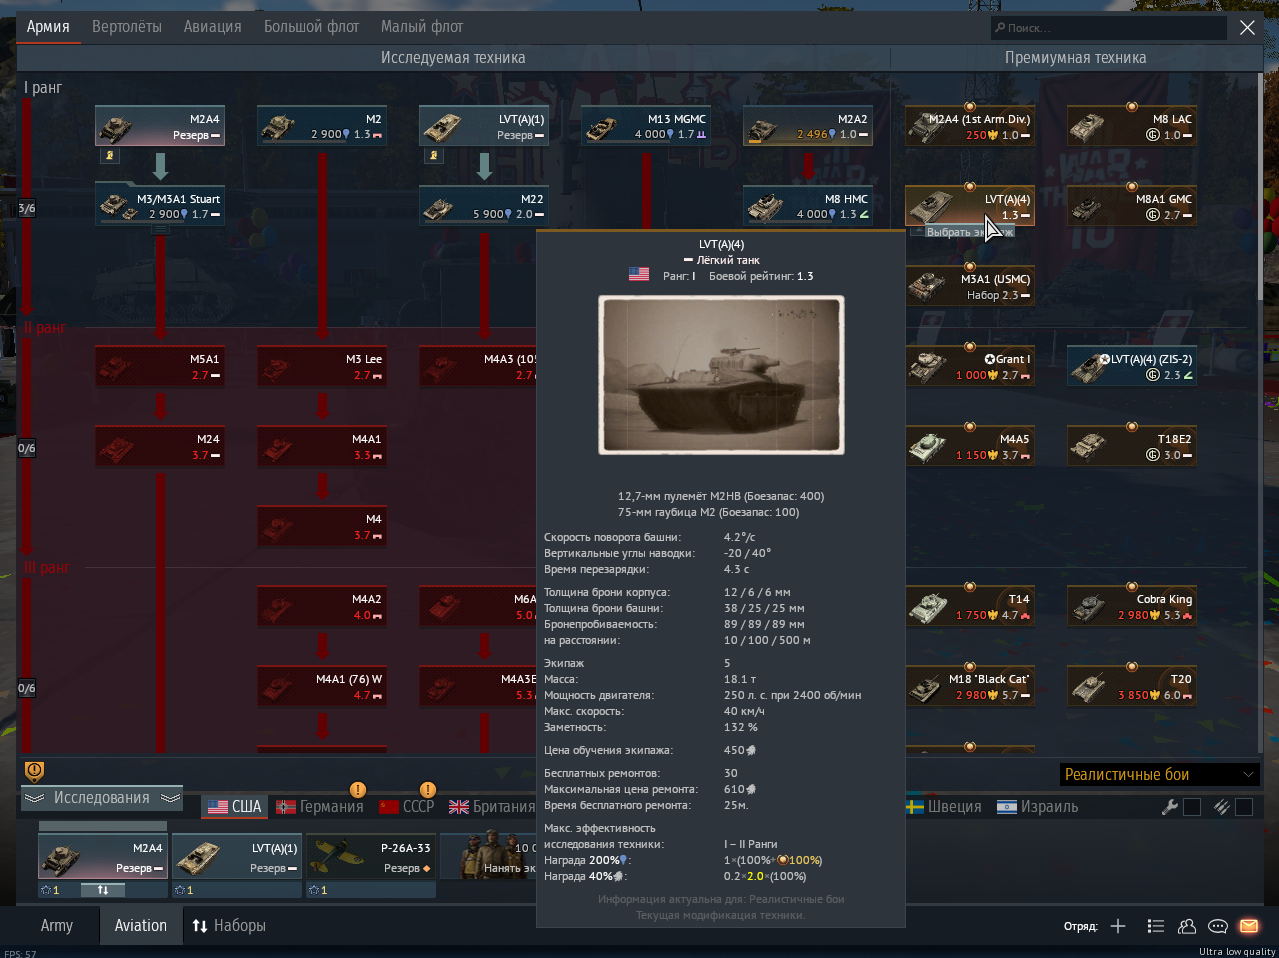Viewport: 1279px width, 958px height.
Task: Select the M4A5 premium card
Action: [x=970, y=447]
